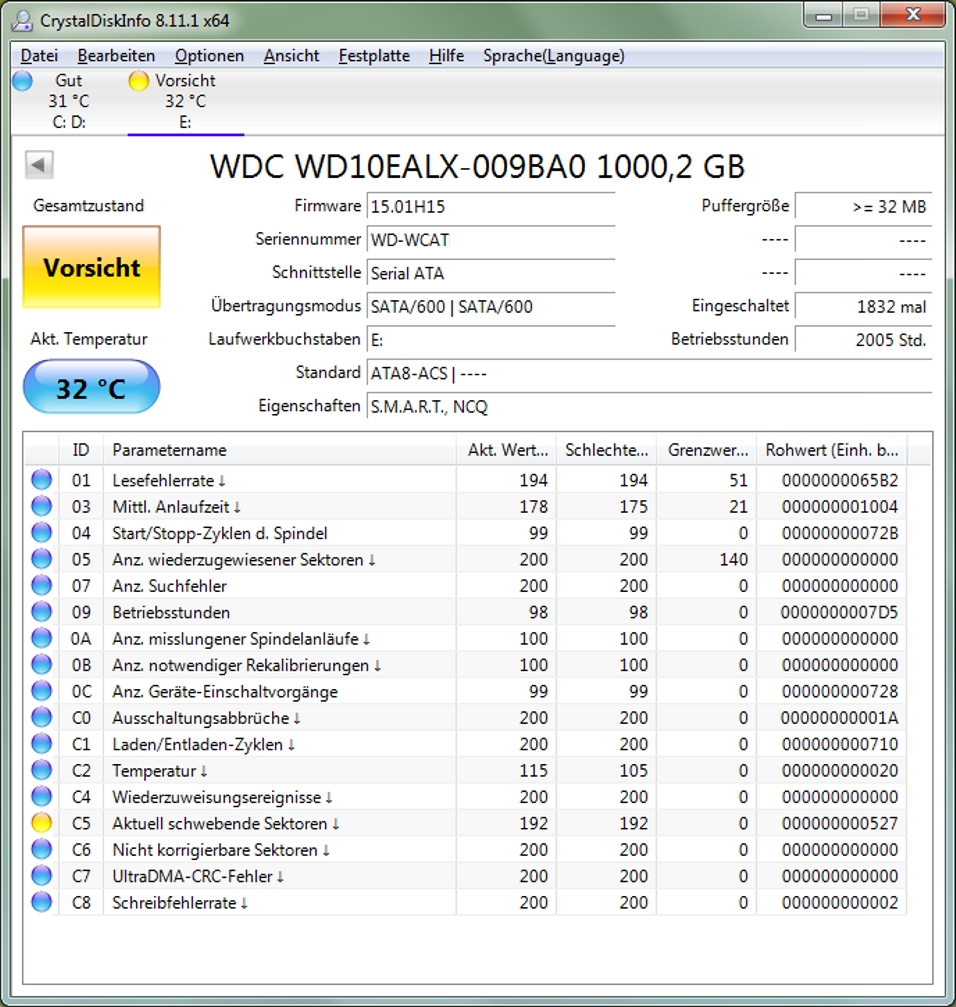Click yellow warning icon of schwebende Sektoren row
This screenshot has width=956, height=1007.
pos(42,823)
